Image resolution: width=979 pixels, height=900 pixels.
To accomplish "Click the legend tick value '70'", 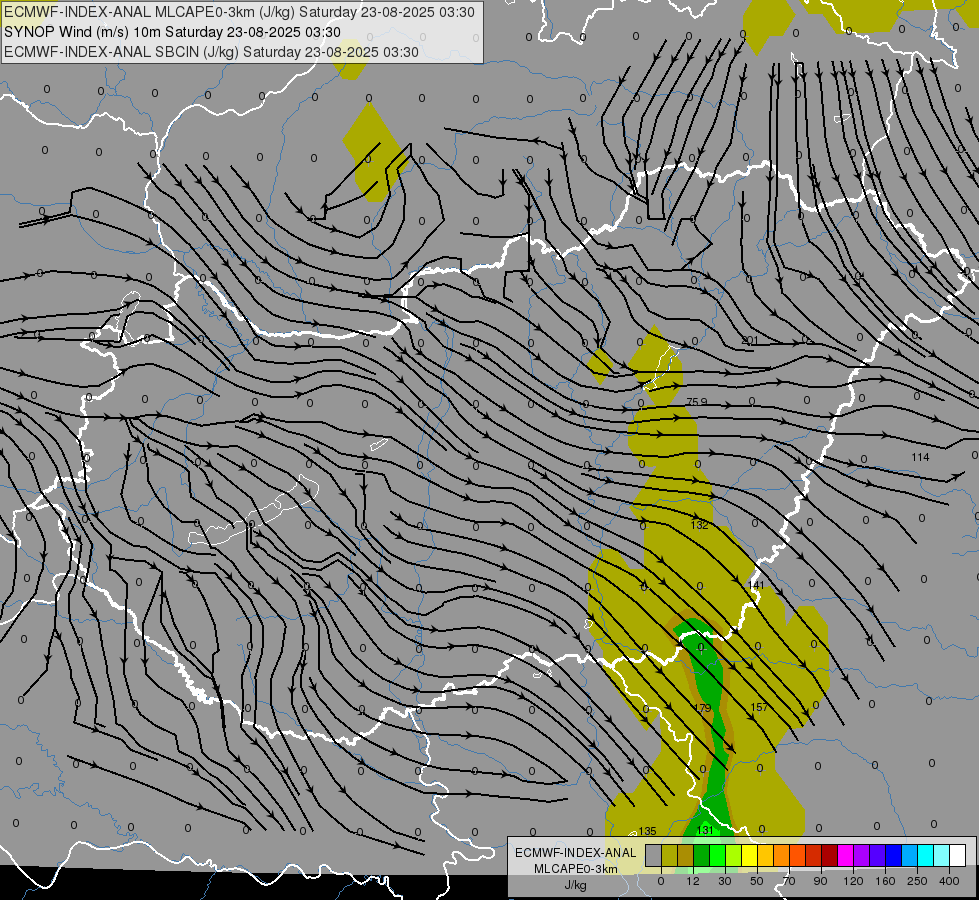I will click(x=789, y=881).
